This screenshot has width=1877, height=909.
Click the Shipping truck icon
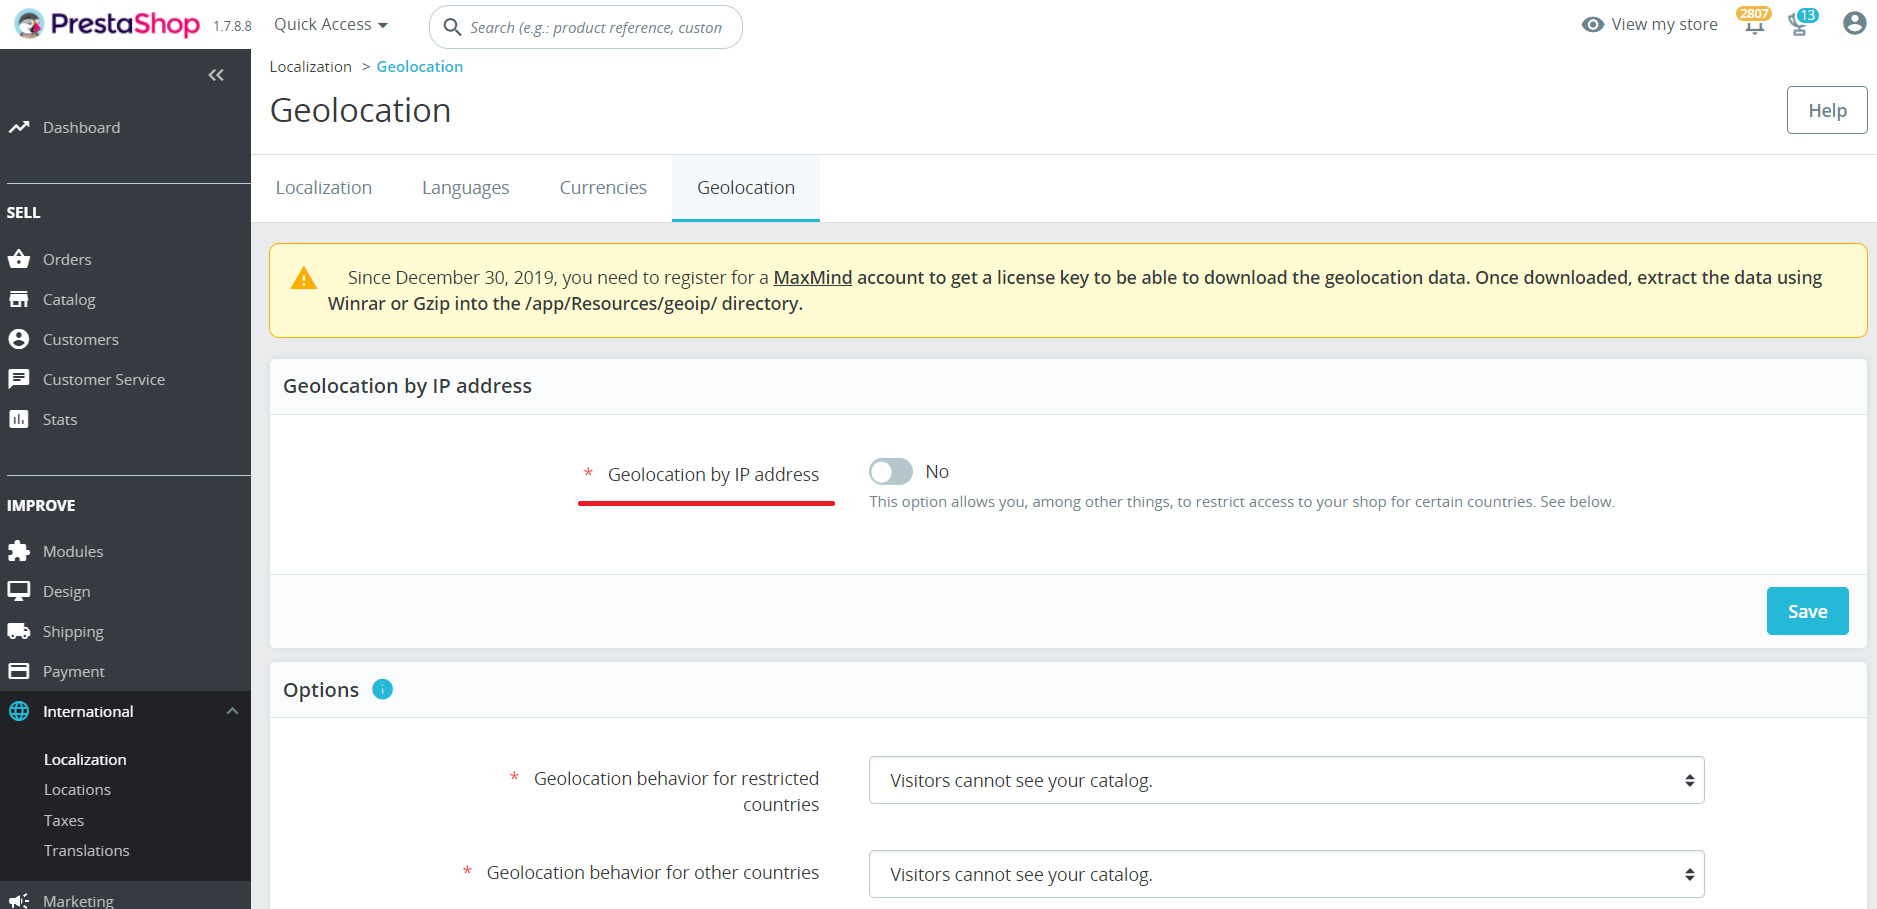click(x=20, y=631)
